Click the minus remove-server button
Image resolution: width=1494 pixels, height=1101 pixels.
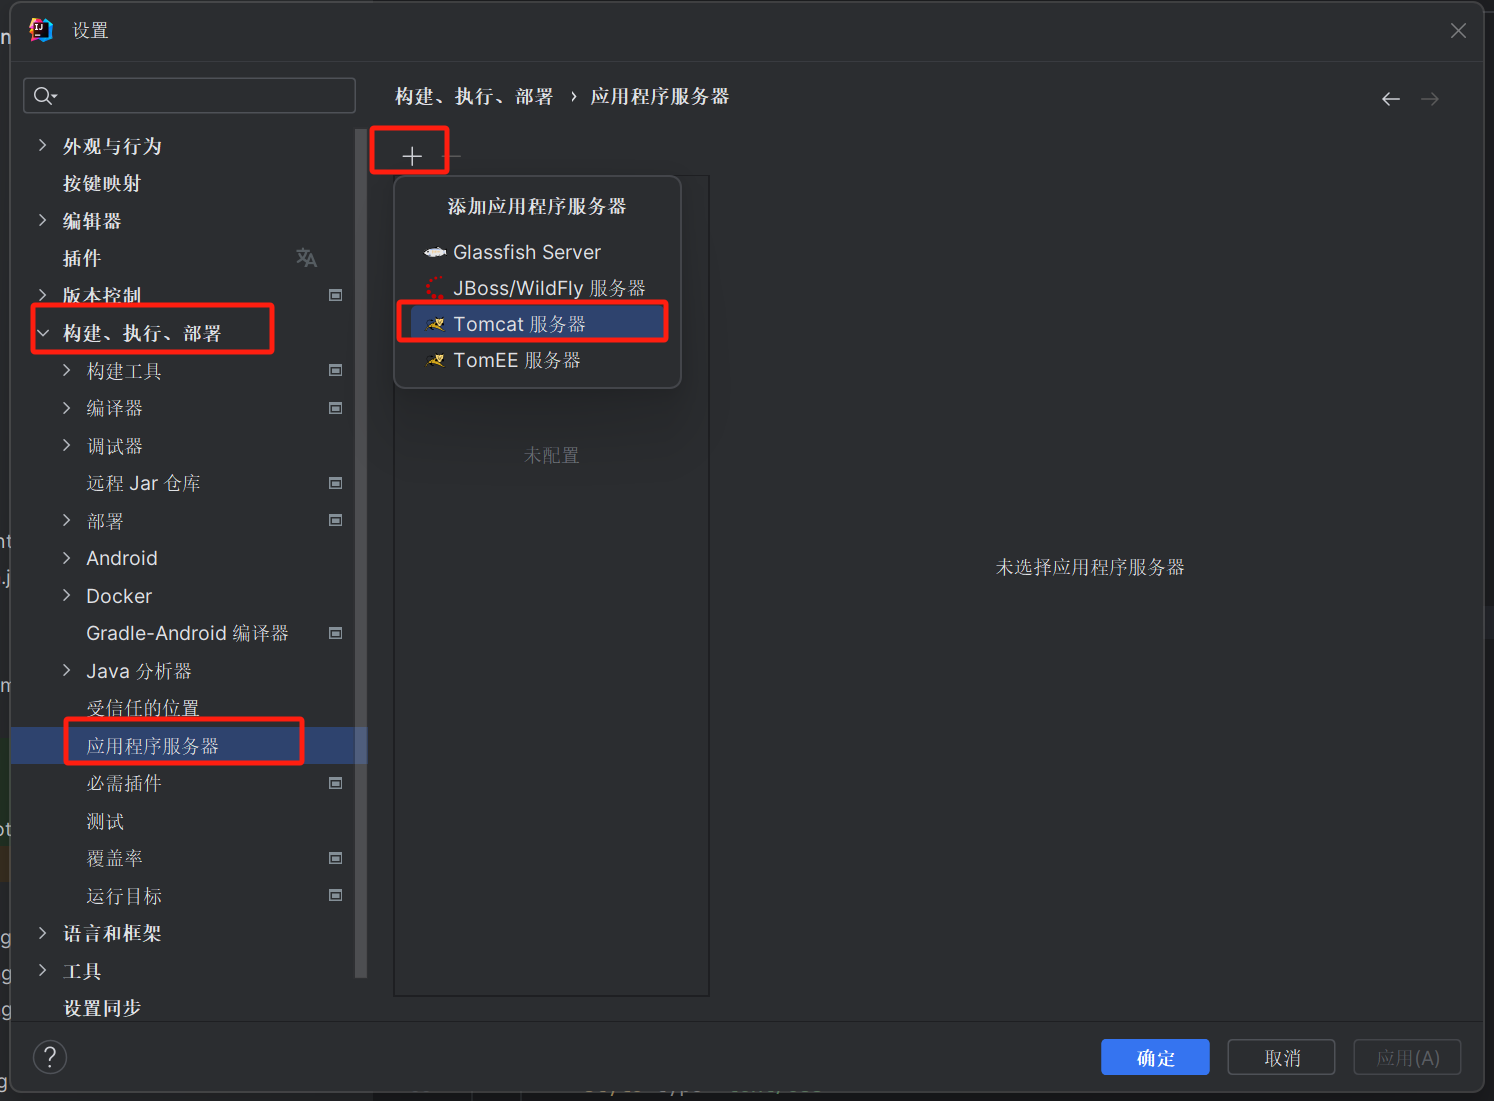tap(453, 155)
